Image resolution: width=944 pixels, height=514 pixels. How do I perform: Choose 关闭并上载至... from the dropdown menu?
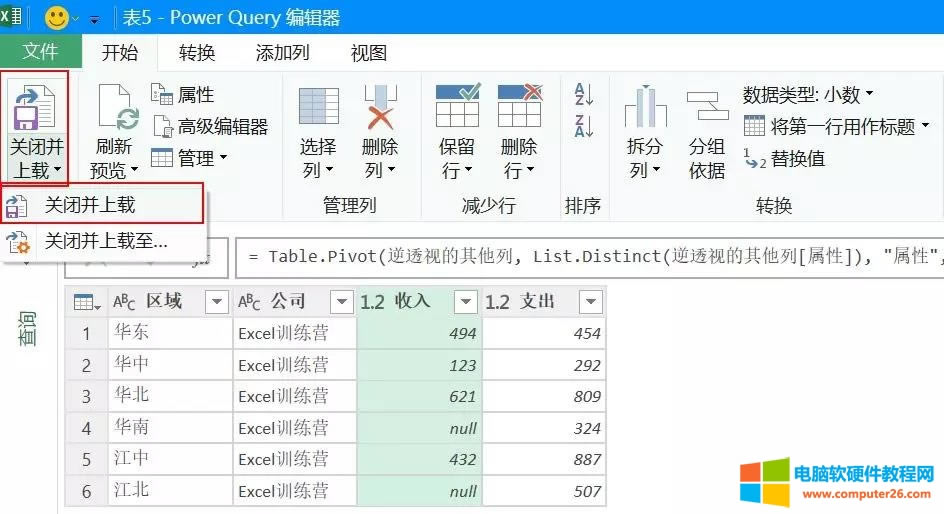pos(103,242)
